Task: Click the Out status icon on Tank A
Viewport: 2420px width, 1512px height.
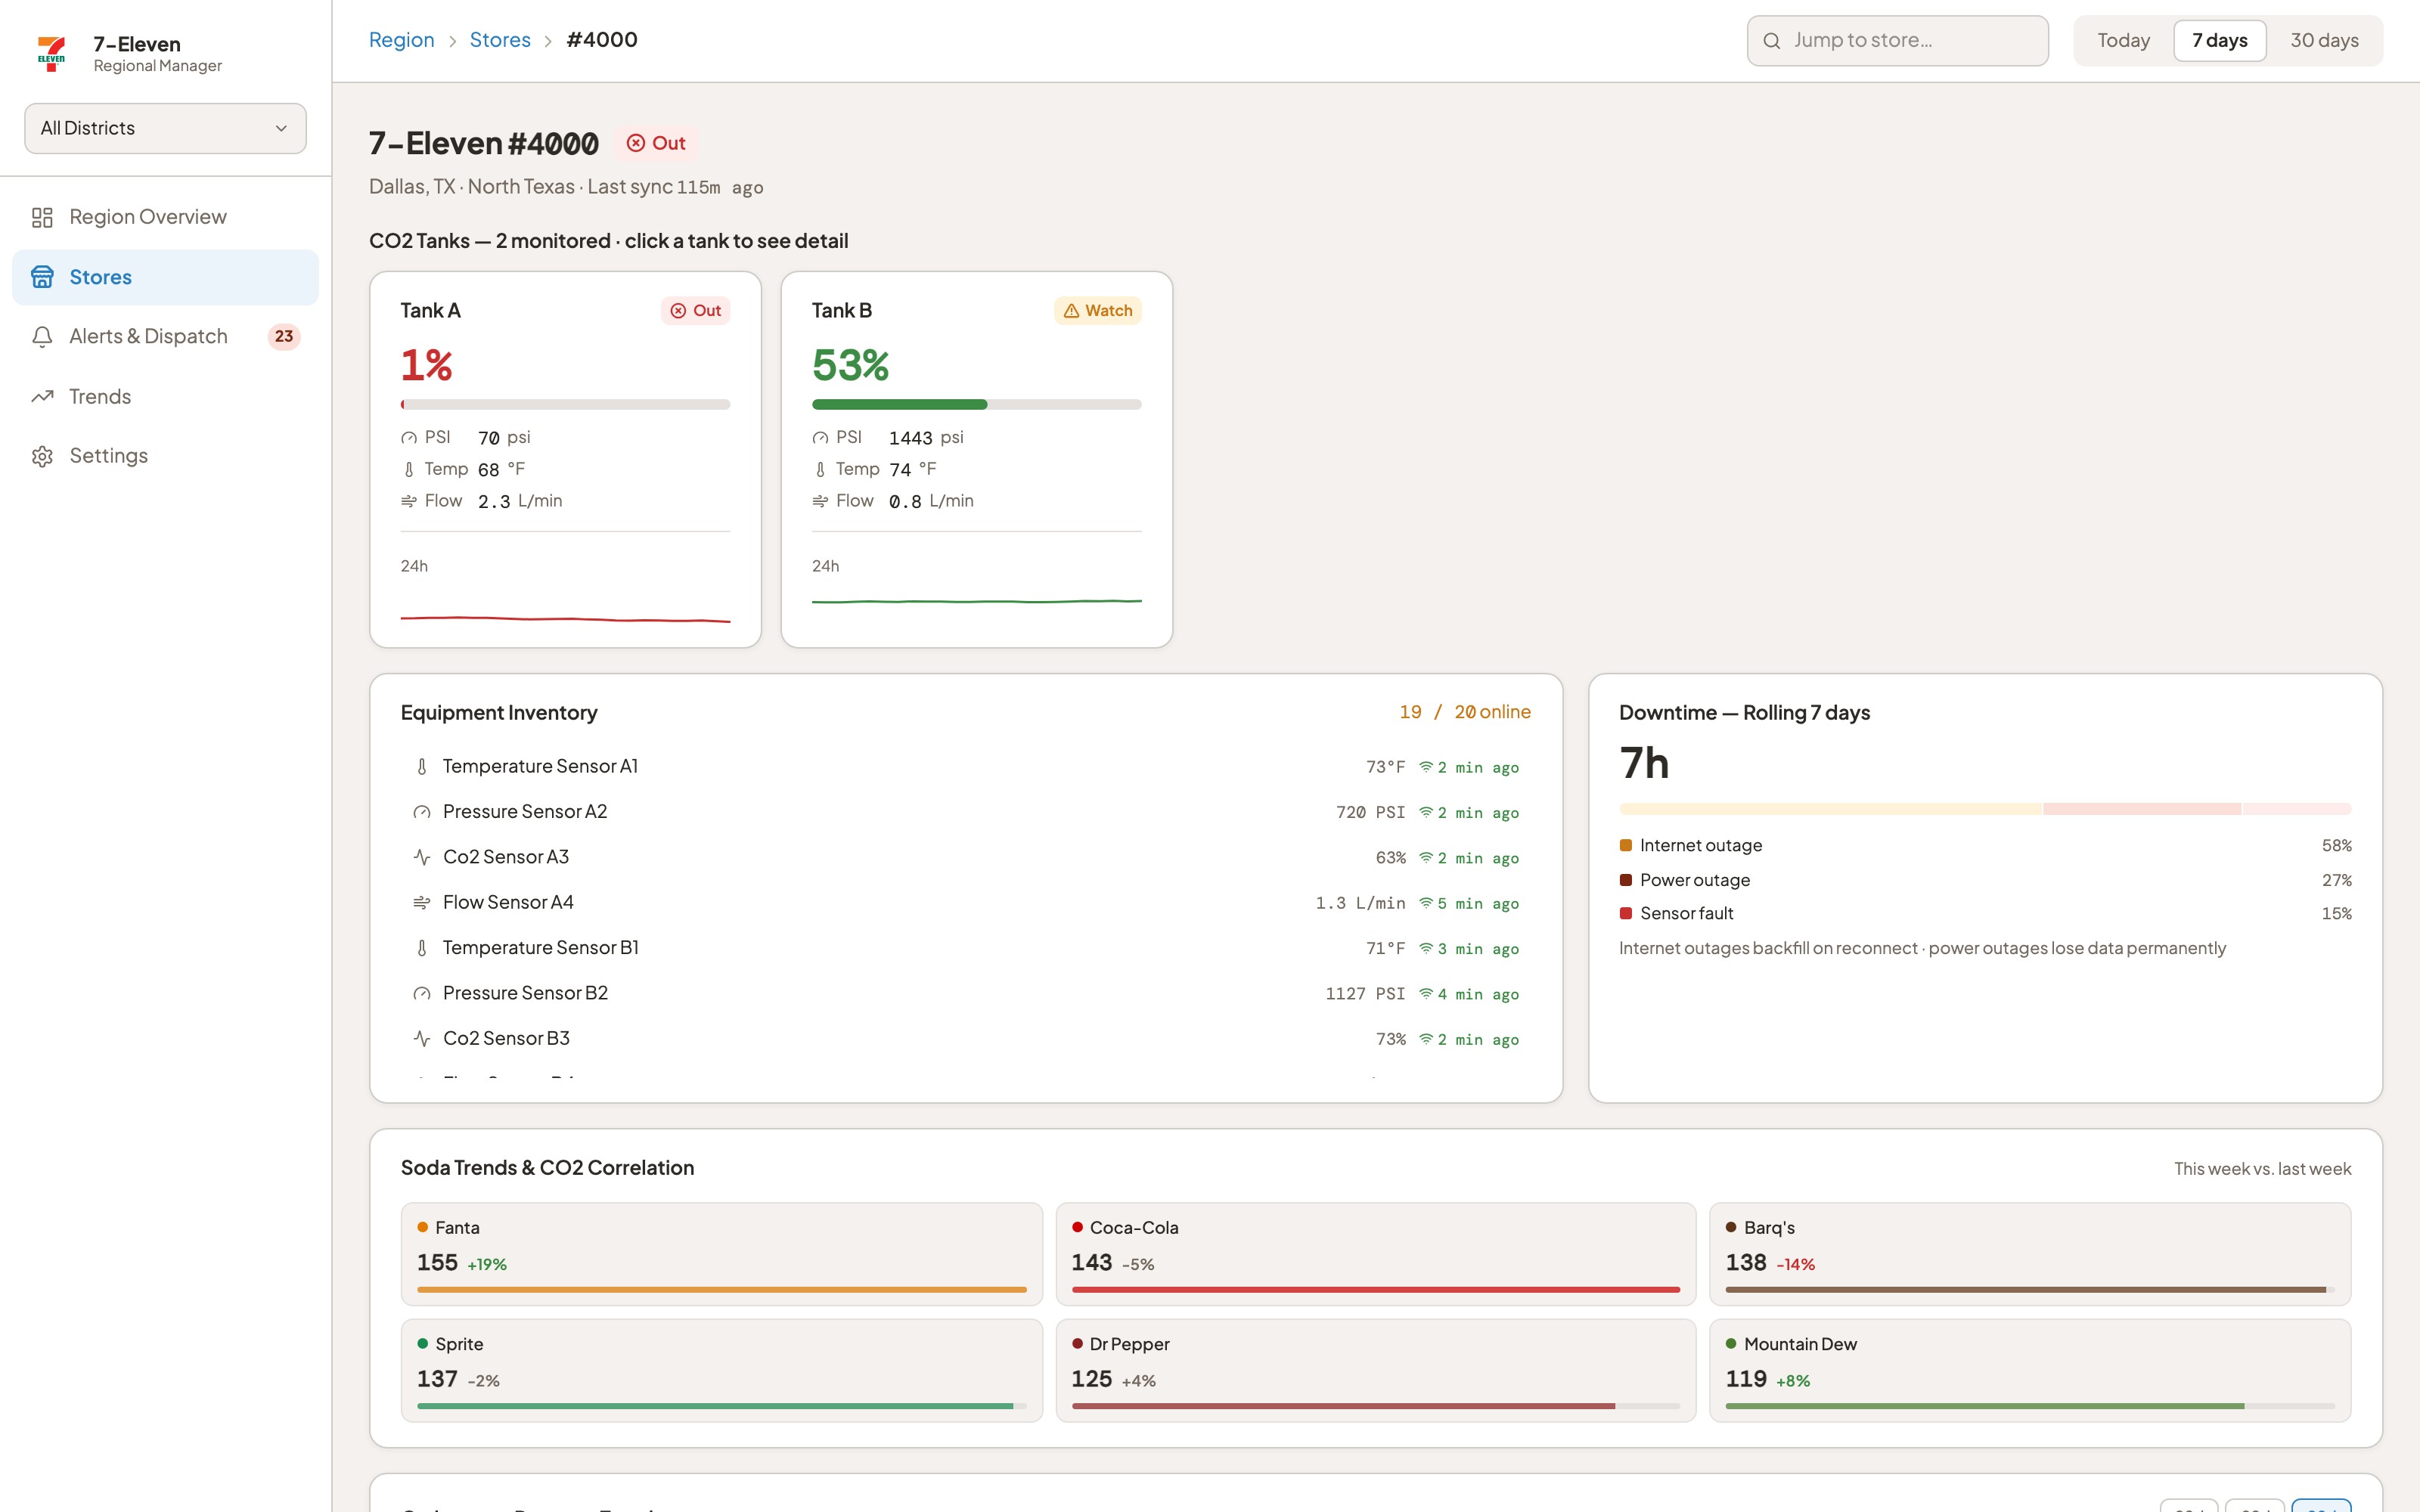Action: click(x=678, y=311)
